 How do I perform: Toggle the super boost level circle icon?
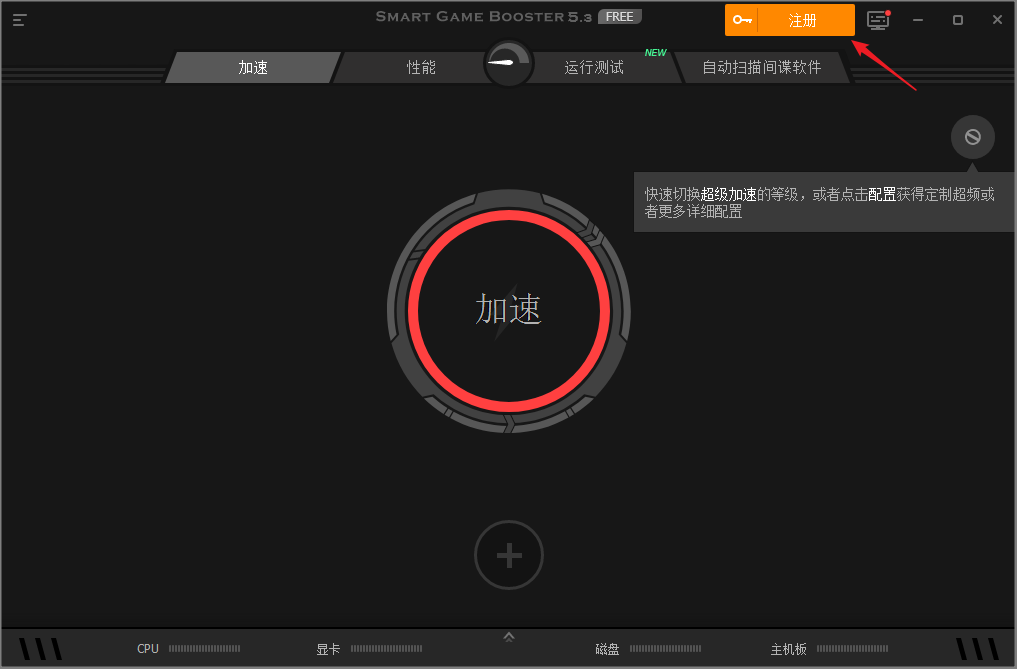(972, 137)
